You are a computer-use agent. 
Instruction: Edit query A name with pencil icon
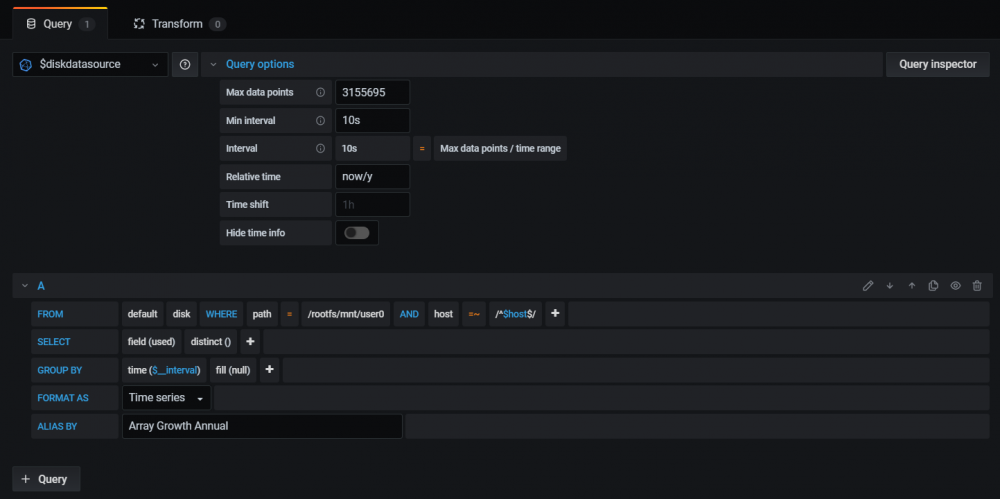point(867,286)
